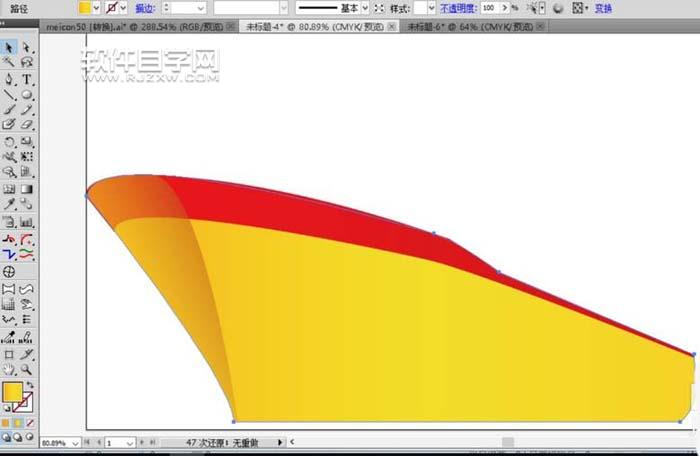
Task: Select the Line Segment tool
Action: pyautogui.click(x=9, y=95)
